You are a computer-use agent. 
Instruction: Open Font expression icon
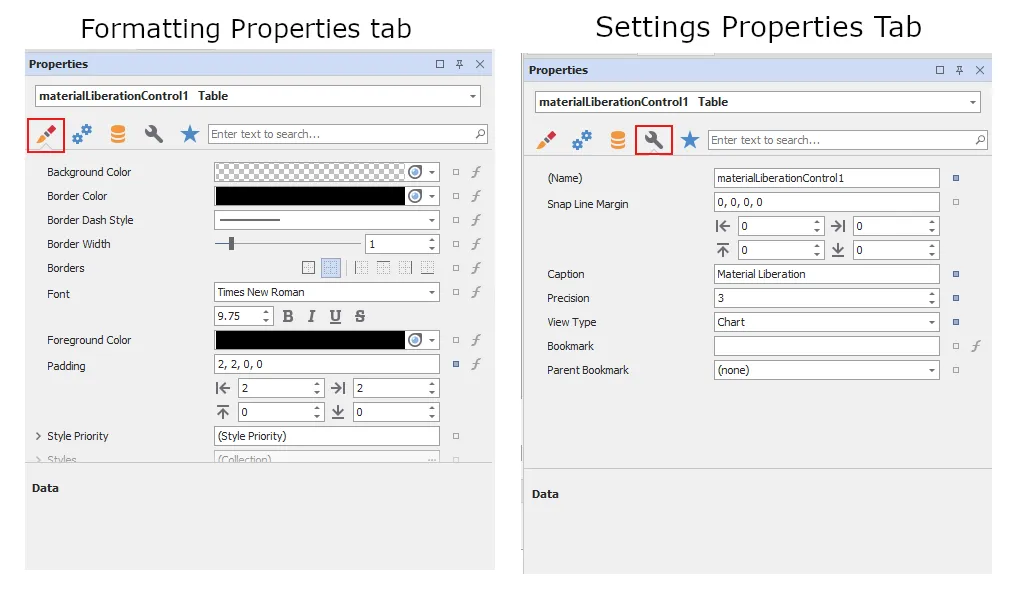point(476,292)
